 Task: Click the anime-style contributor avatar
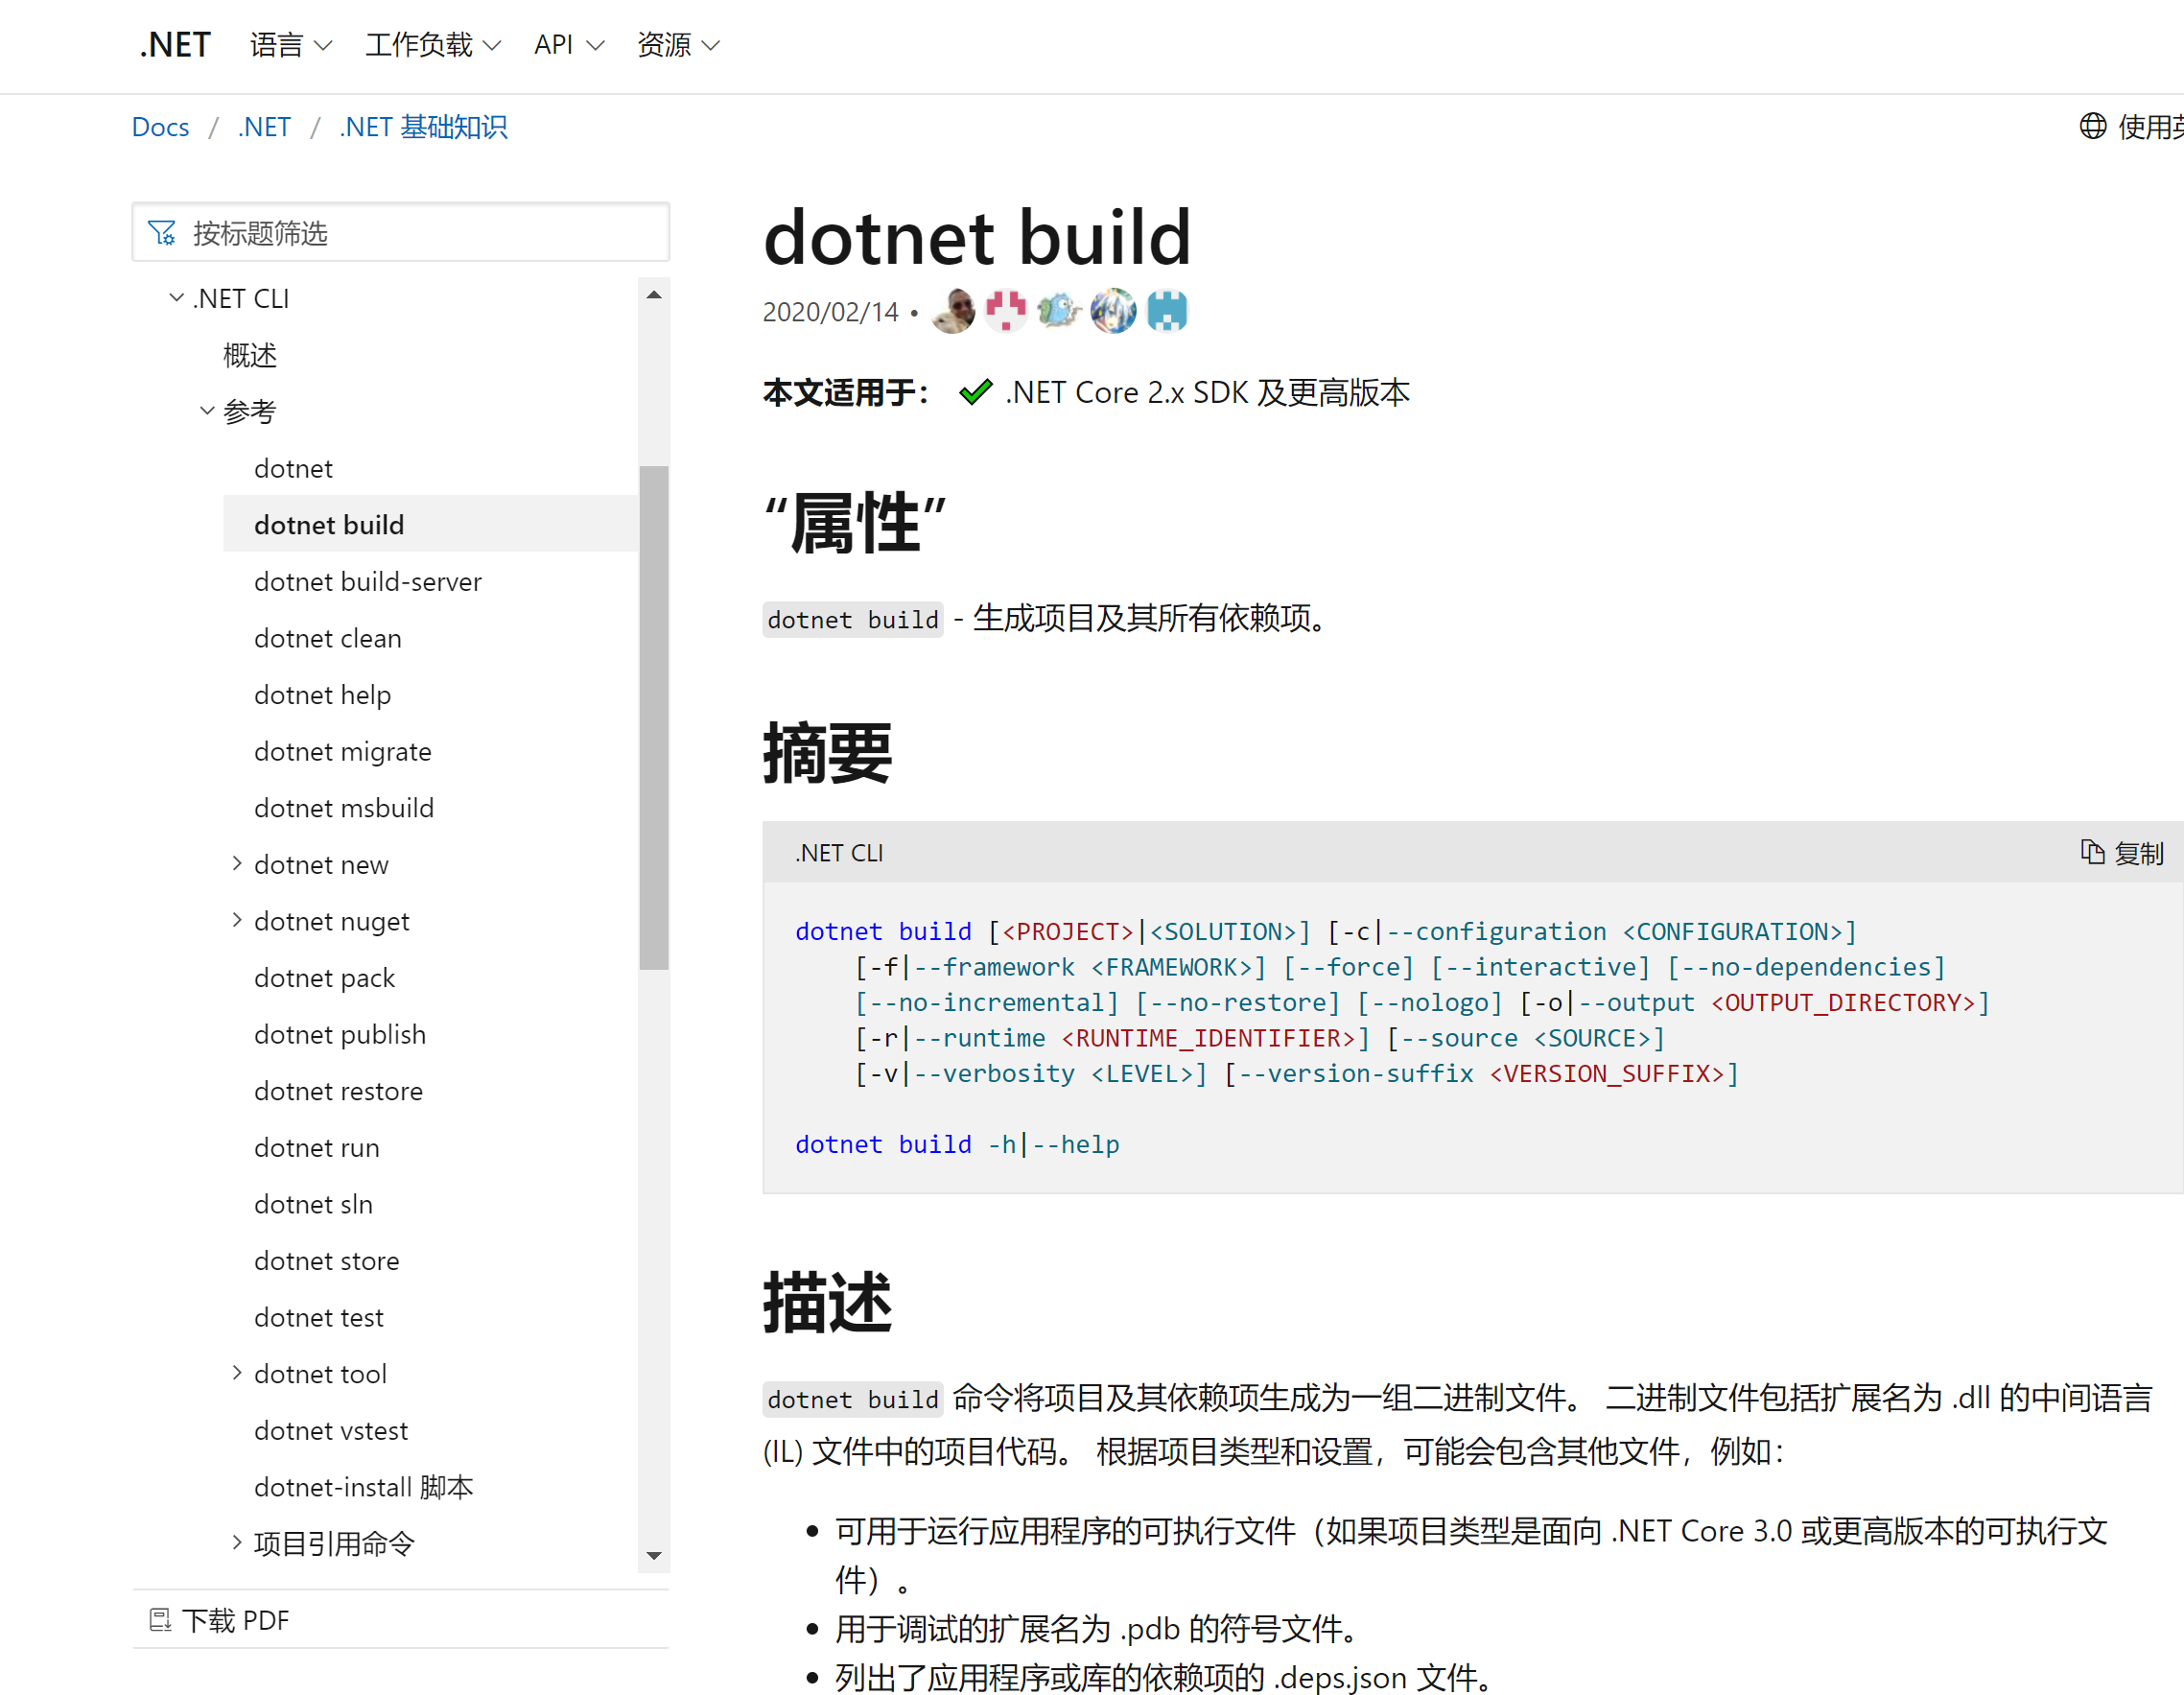click(x=1113, y=311)
